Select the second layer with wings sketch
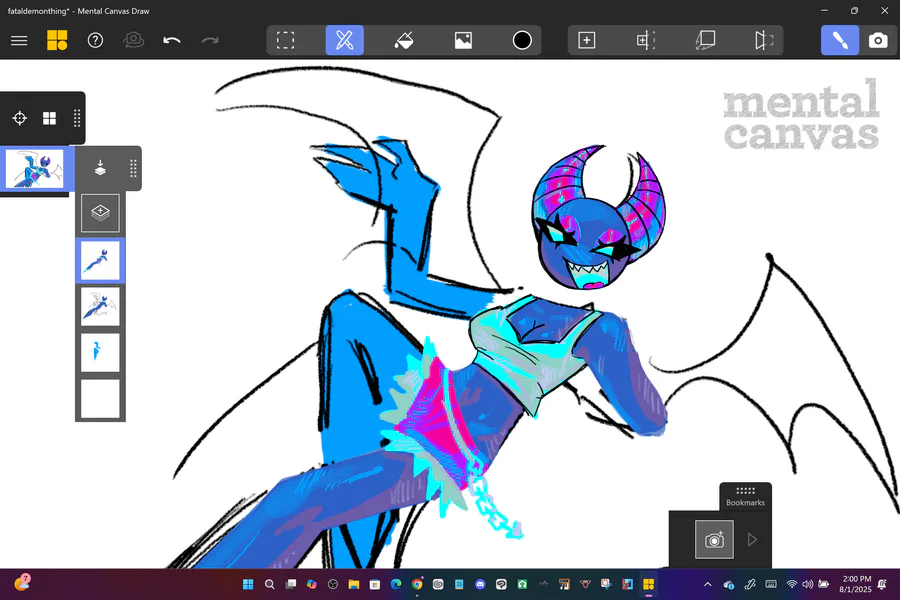The height and width of the screenshot is (600, 900). [x=100, y=307]
